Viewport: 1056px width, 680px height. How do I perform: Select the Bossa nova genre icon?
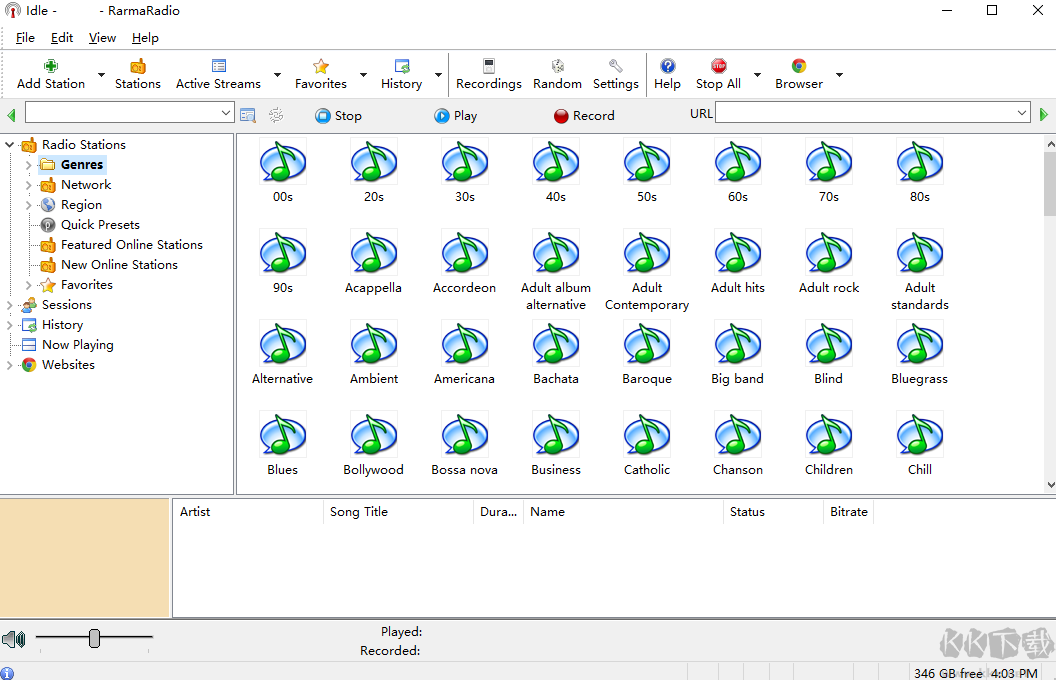(x=464, y=436)
